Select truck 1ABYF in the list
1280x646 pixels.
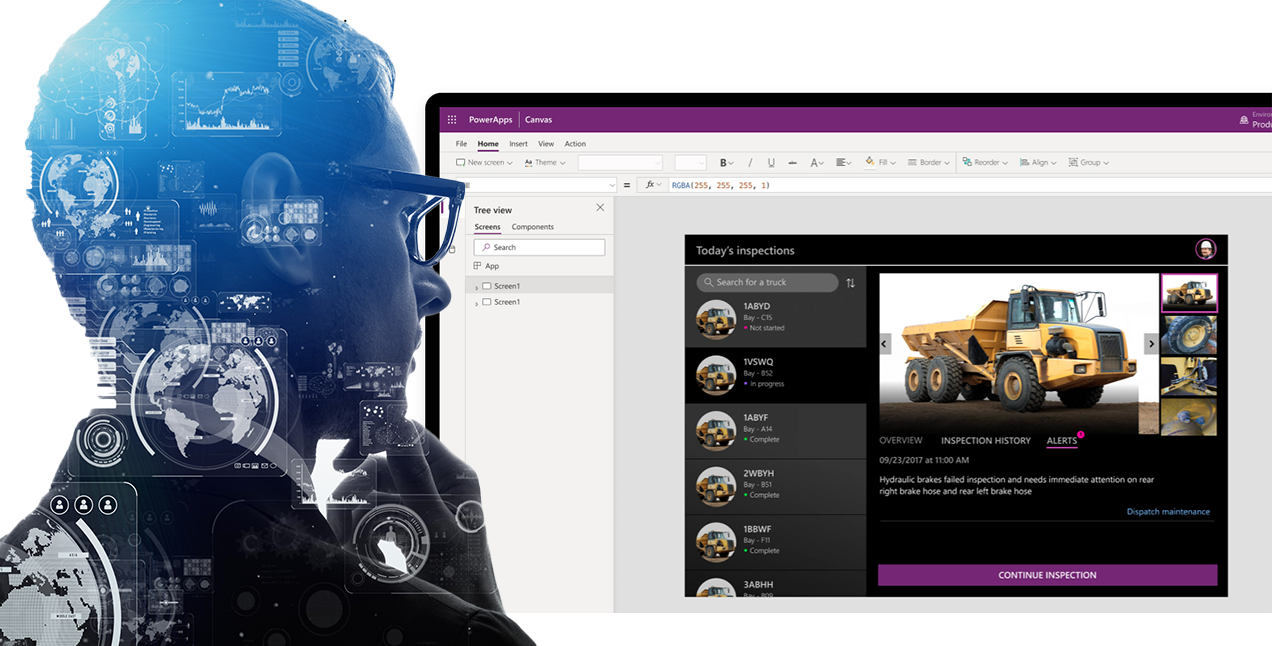(775, 431)
